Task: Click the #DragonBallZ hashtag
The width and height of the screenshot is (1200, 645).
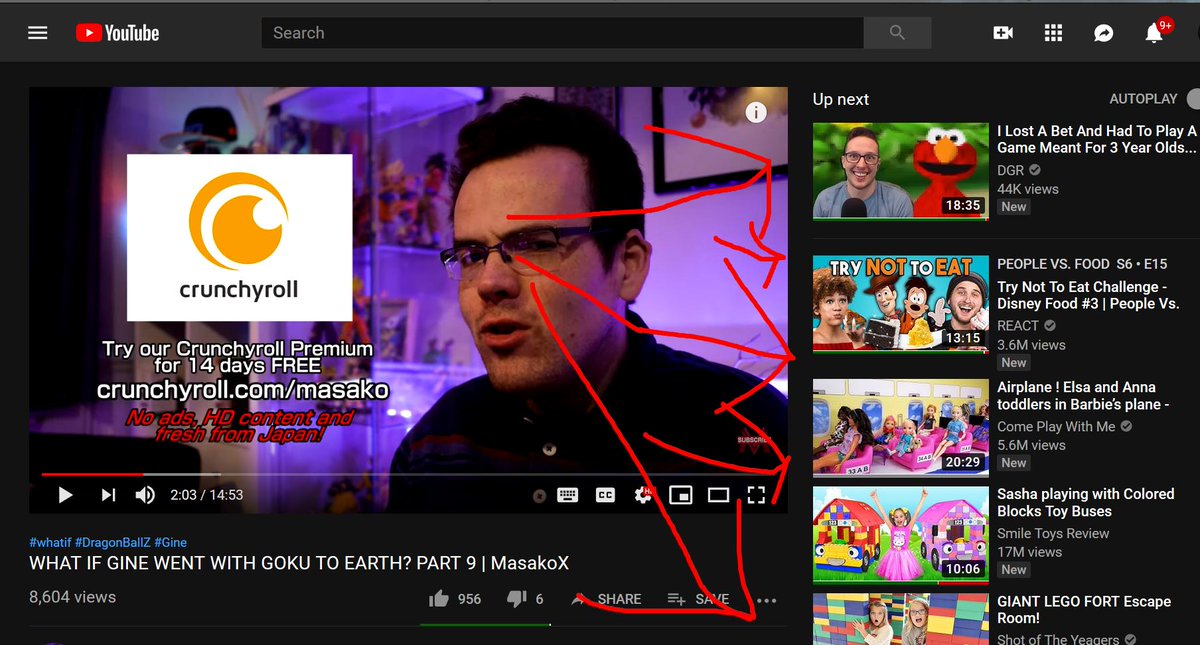Action: coord(111,541)
